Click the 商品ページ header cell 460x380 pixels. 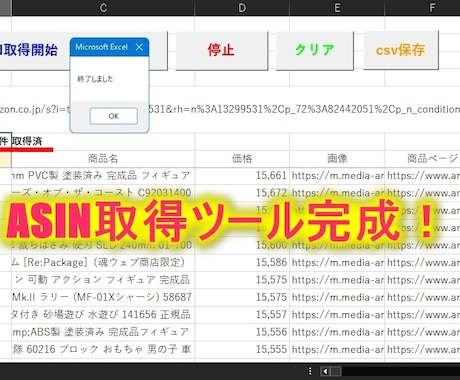(x=422, y=159)
